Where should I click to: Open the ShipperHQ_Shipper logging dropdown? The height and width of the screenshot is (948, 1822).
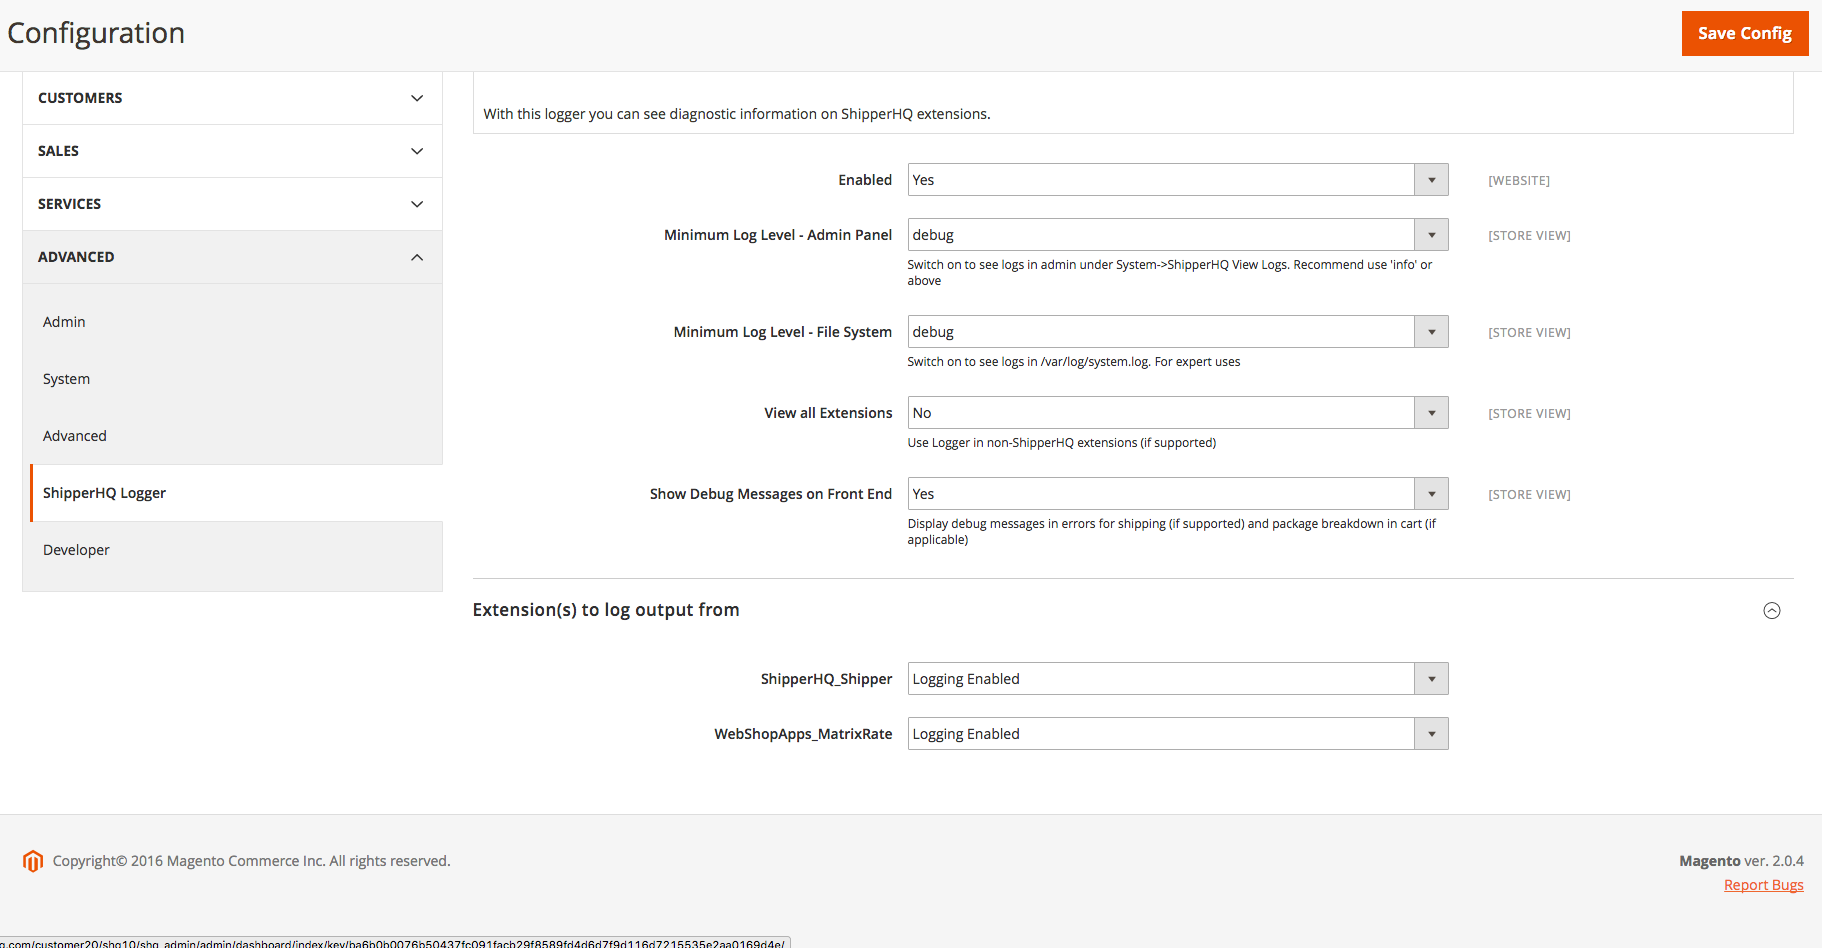click(x=1177, y=679)
